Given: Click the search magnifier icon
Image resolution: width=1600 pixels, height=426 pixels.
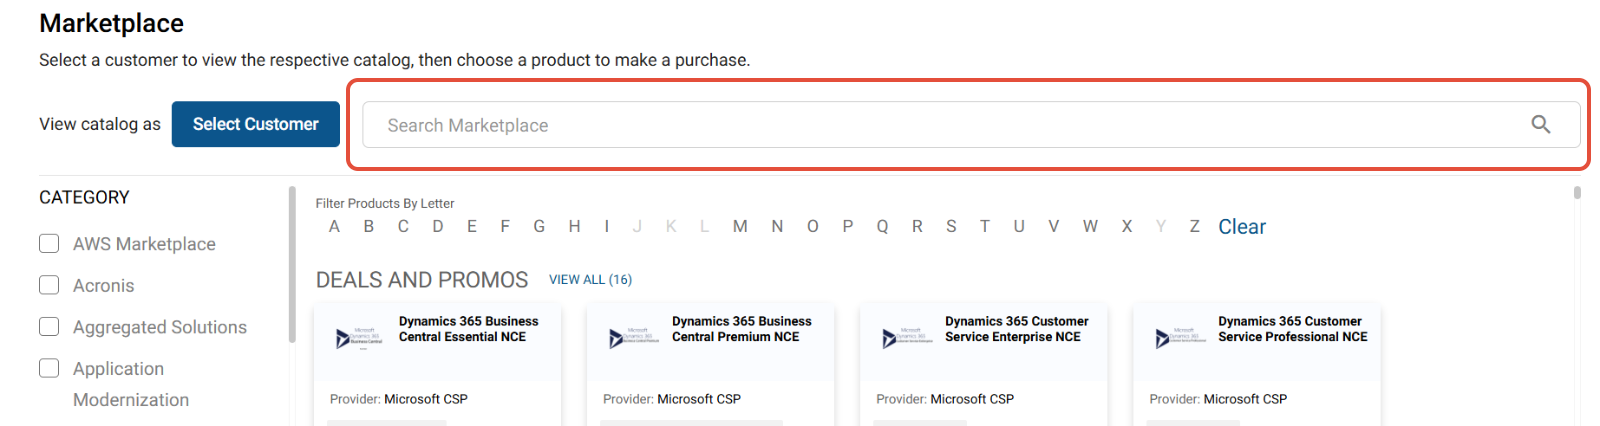Looking at the screenshot, I should [1540, 124].
